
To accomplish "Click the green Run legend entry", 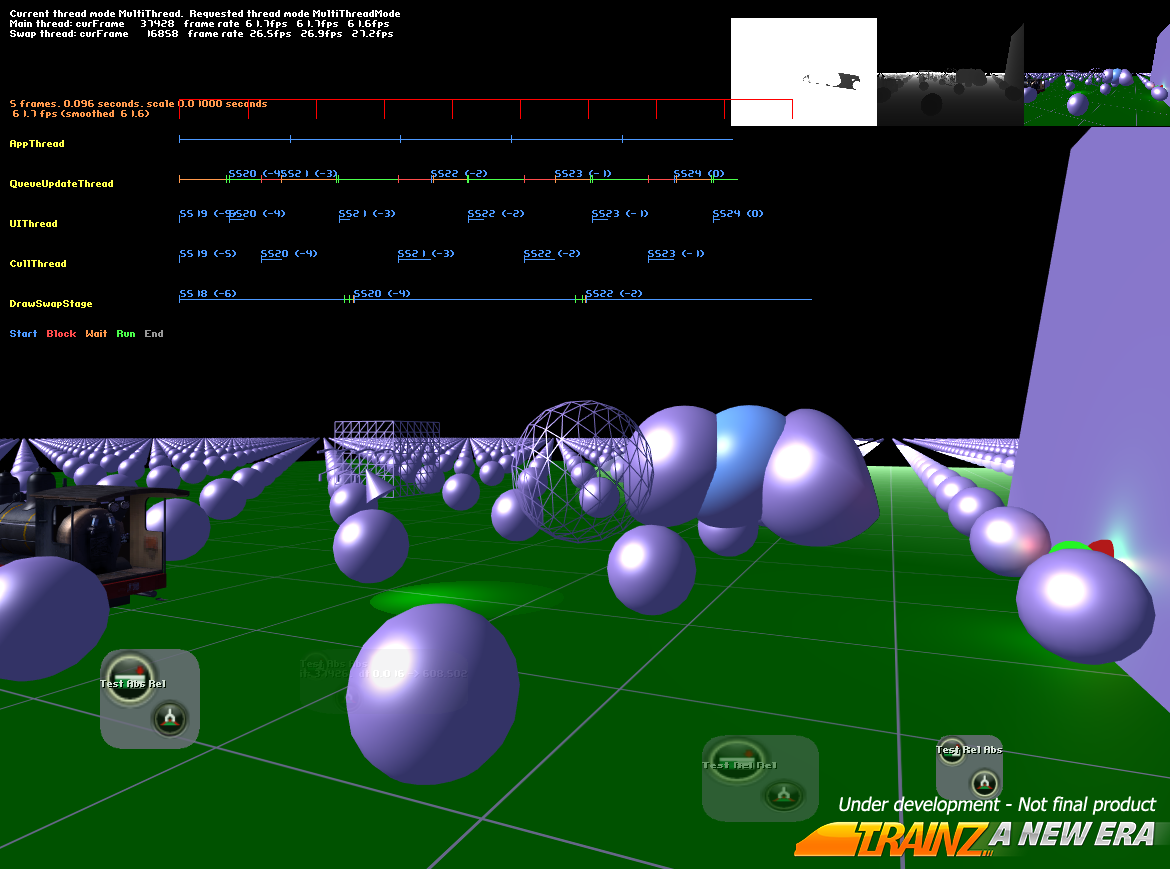I will click(126, 334).
